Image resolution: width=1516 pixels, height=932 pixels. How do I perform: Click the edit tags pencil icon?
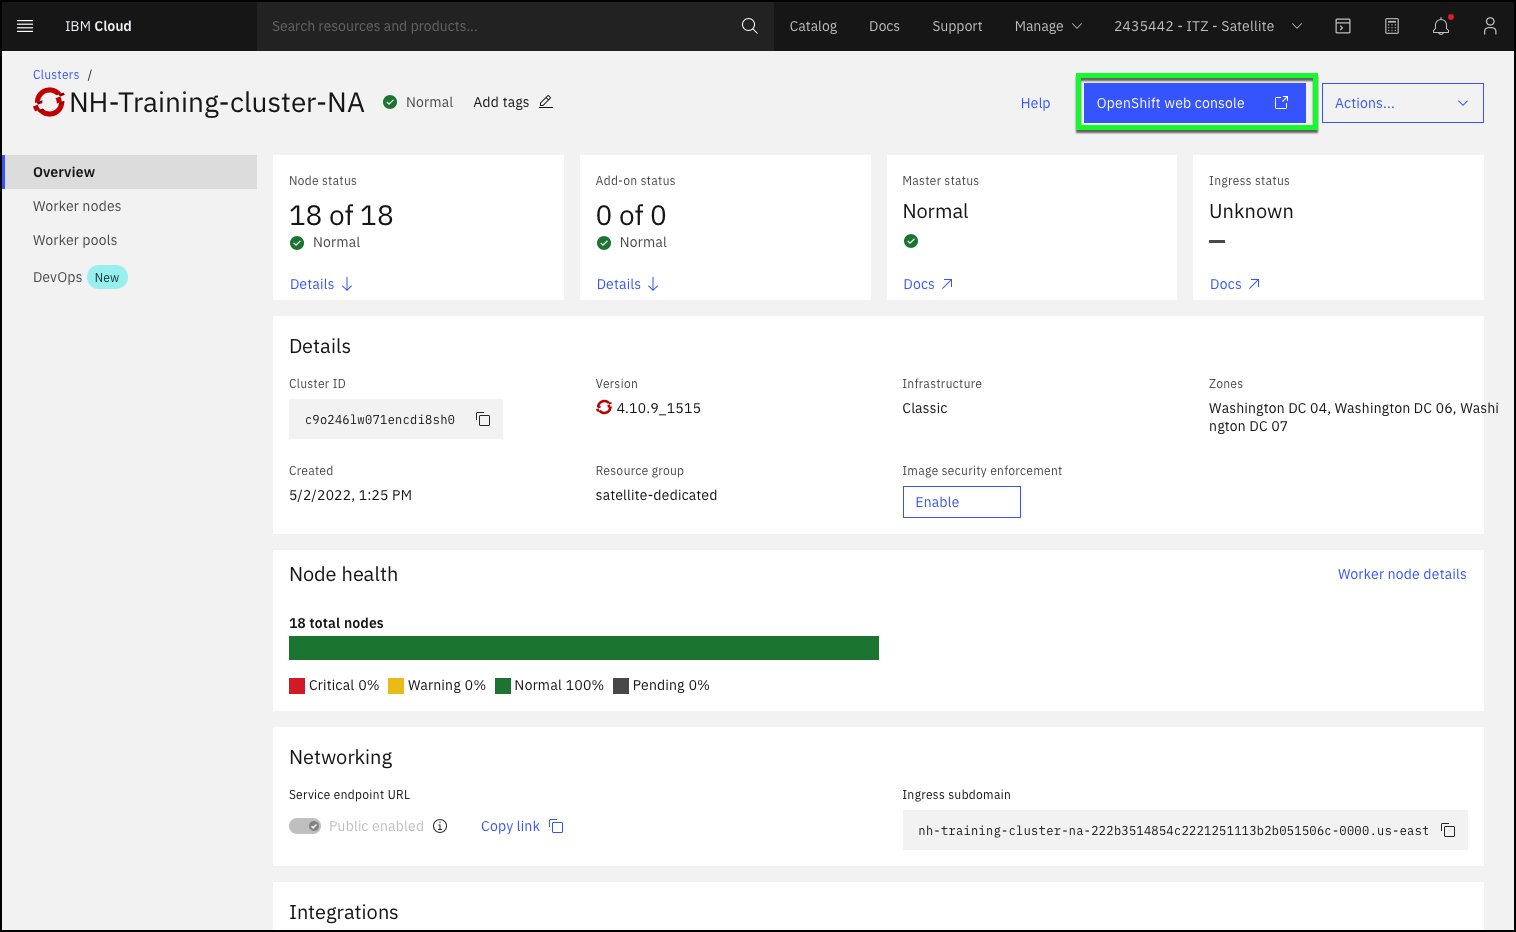[x=546, y=102]
